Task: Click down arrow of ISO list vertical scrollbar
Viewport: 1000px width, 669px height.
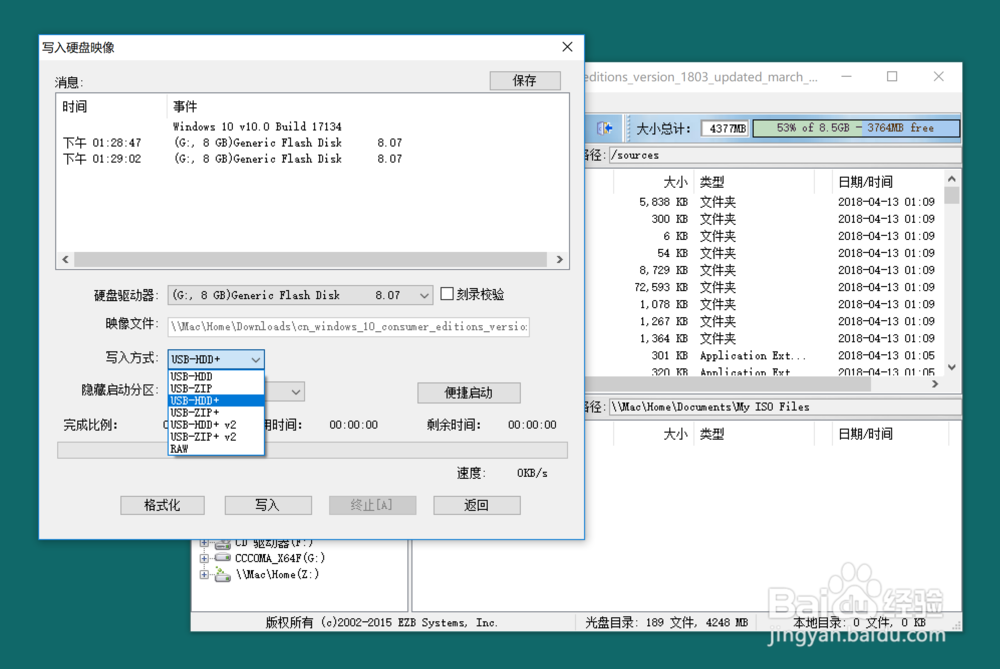Action: (x=952, y=367)
